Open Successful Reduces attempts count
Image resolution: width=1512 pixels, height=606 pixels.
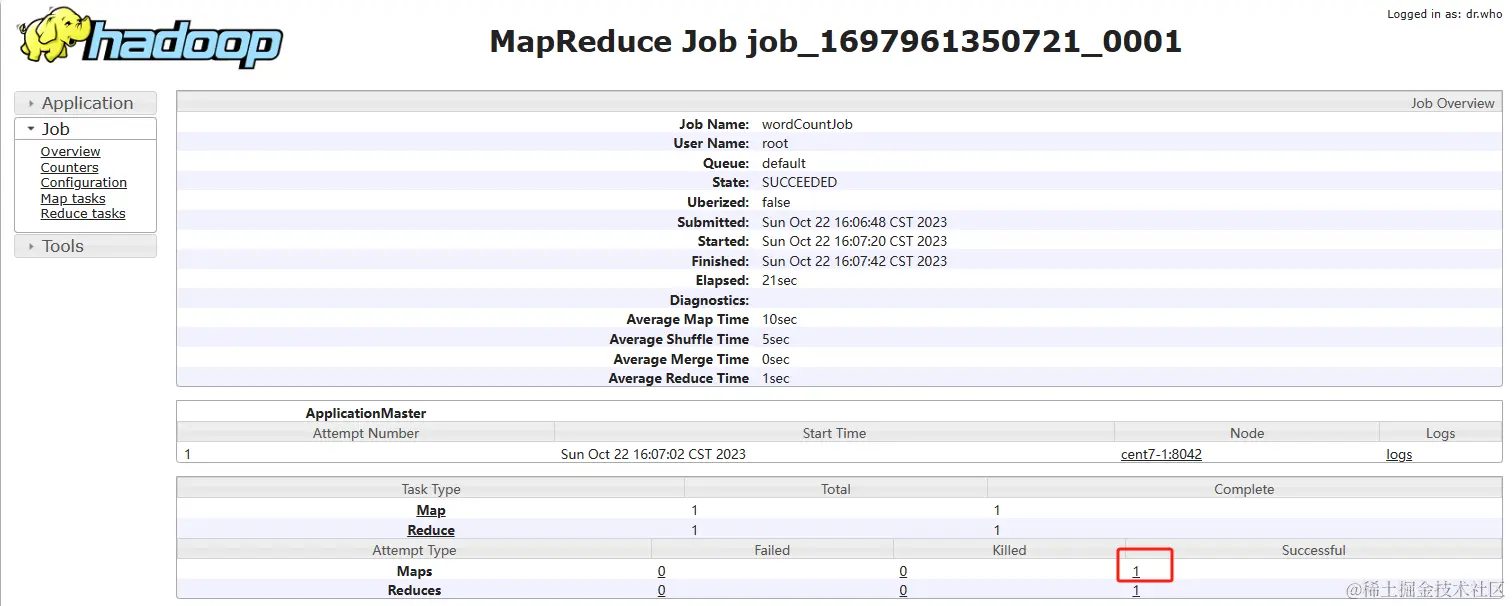[1136, 591]
